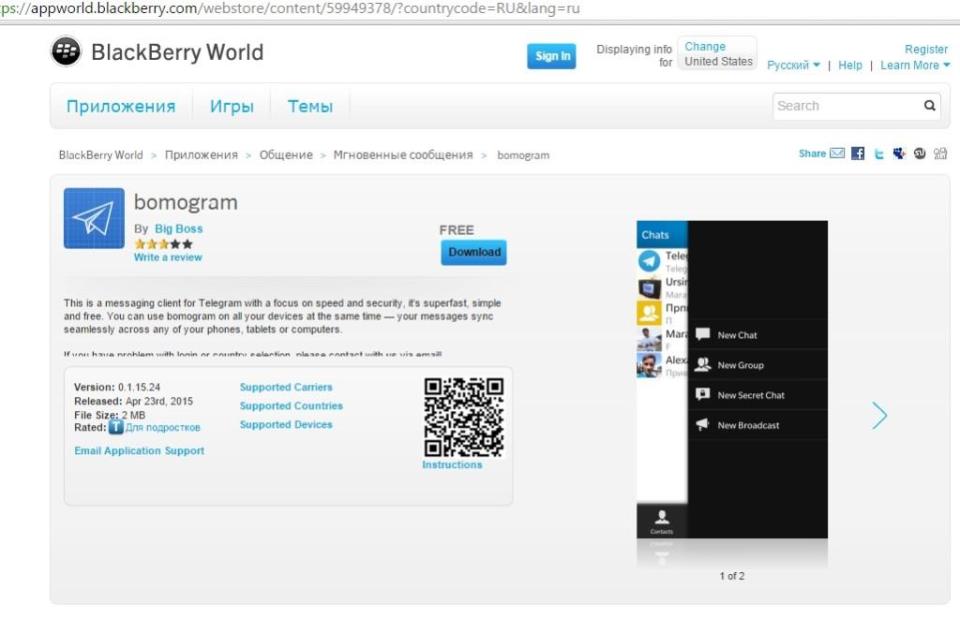Click Write a review link
Image resolution: width=960 pixels, height=617 pixels.
(x=168, y=257)
